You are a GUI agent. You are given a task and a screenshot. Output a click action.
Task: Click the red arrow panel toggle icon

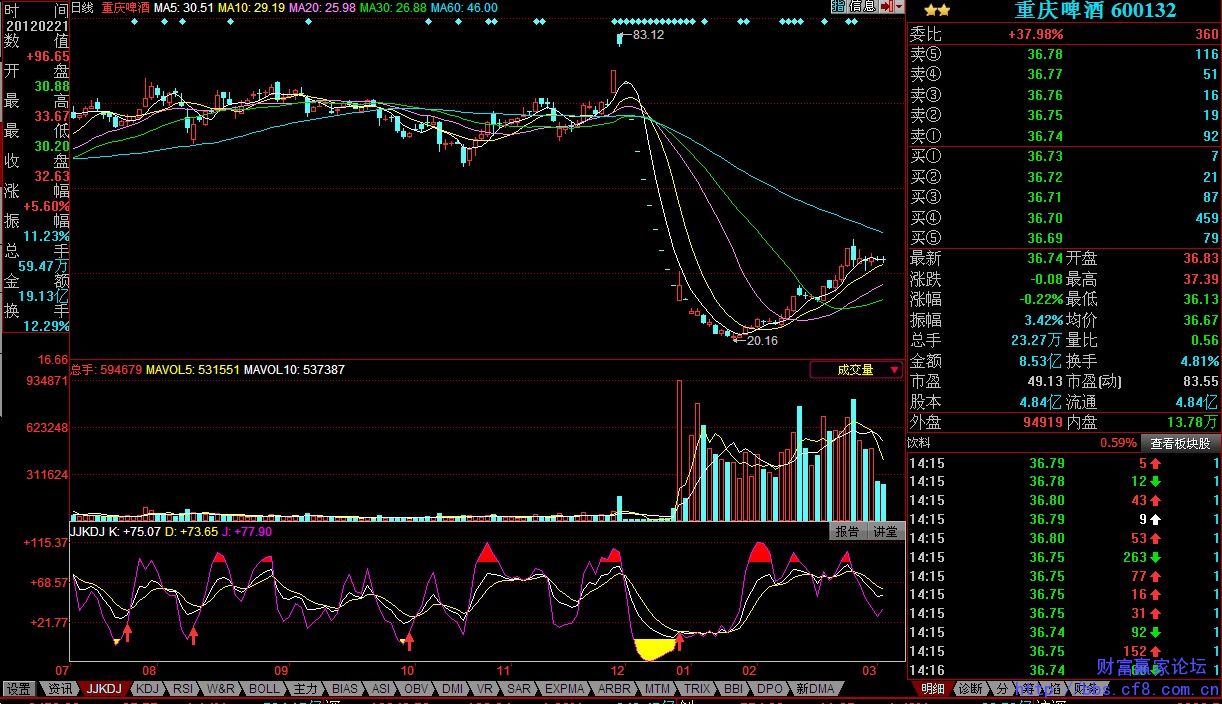(886, 7)
